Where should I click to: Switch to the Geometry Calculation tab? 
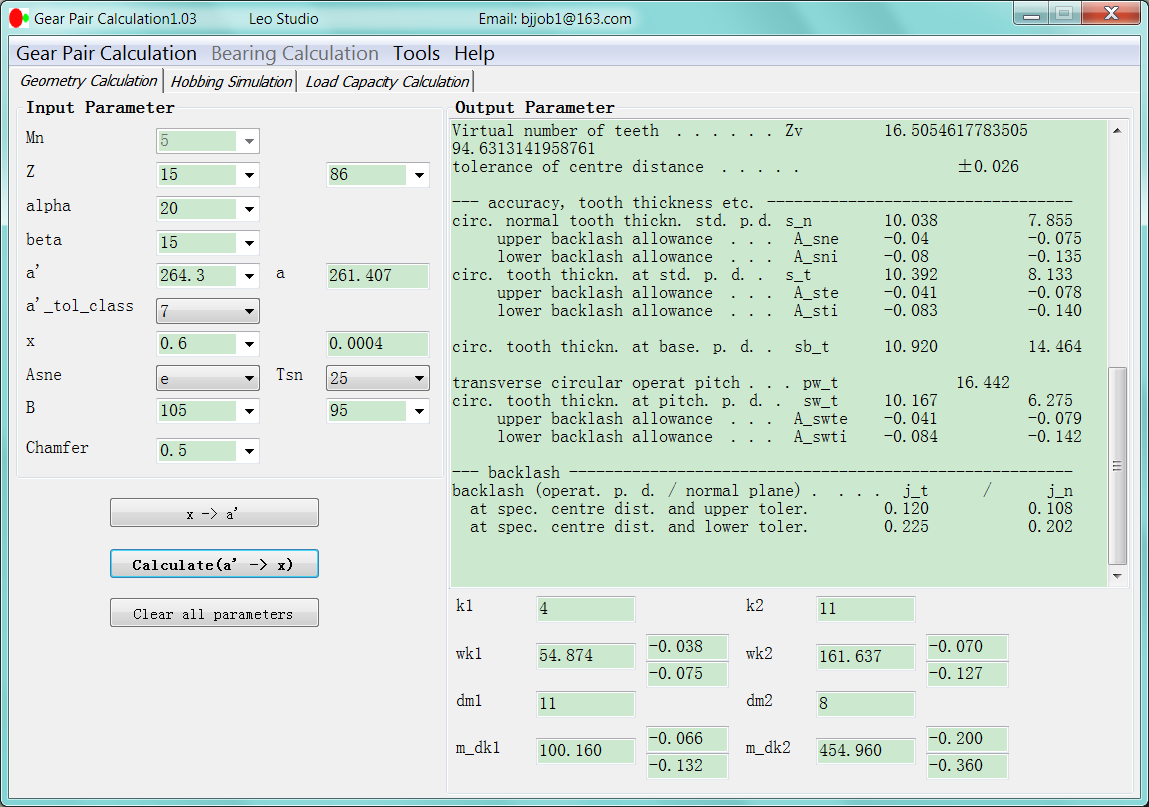[89, 81]
